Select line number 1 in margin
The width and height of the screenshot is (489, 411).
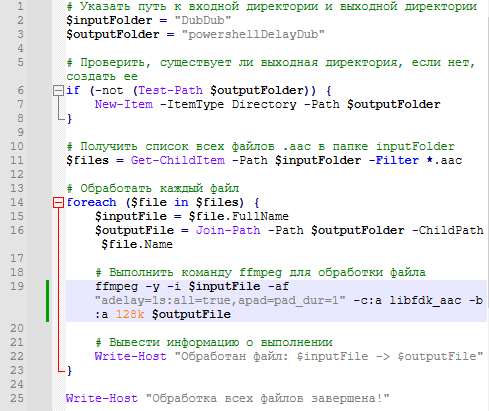(x=20, y=6)
